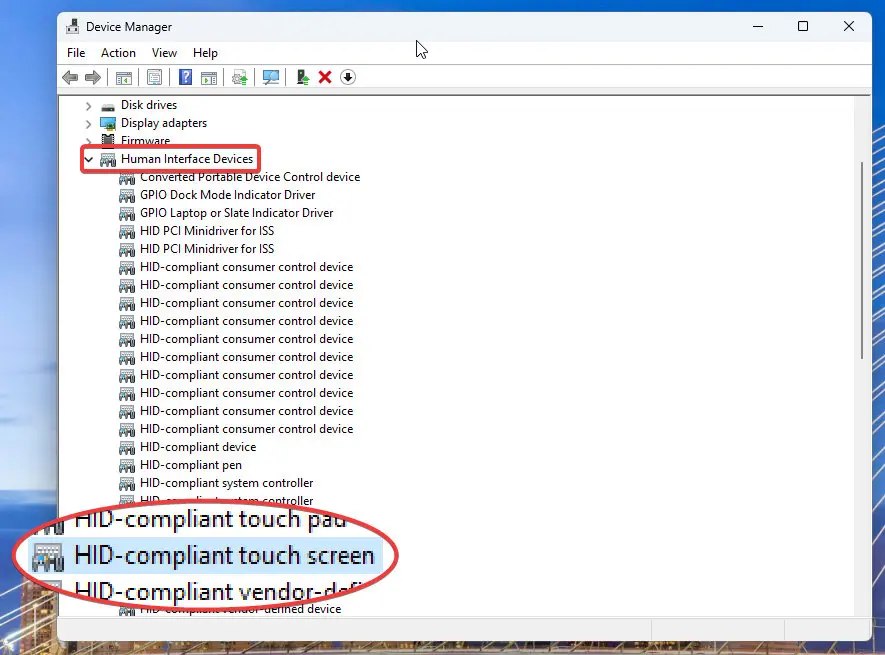Click the Forward arrow in the toolbar
885x655 pixels.
(93, 78)
